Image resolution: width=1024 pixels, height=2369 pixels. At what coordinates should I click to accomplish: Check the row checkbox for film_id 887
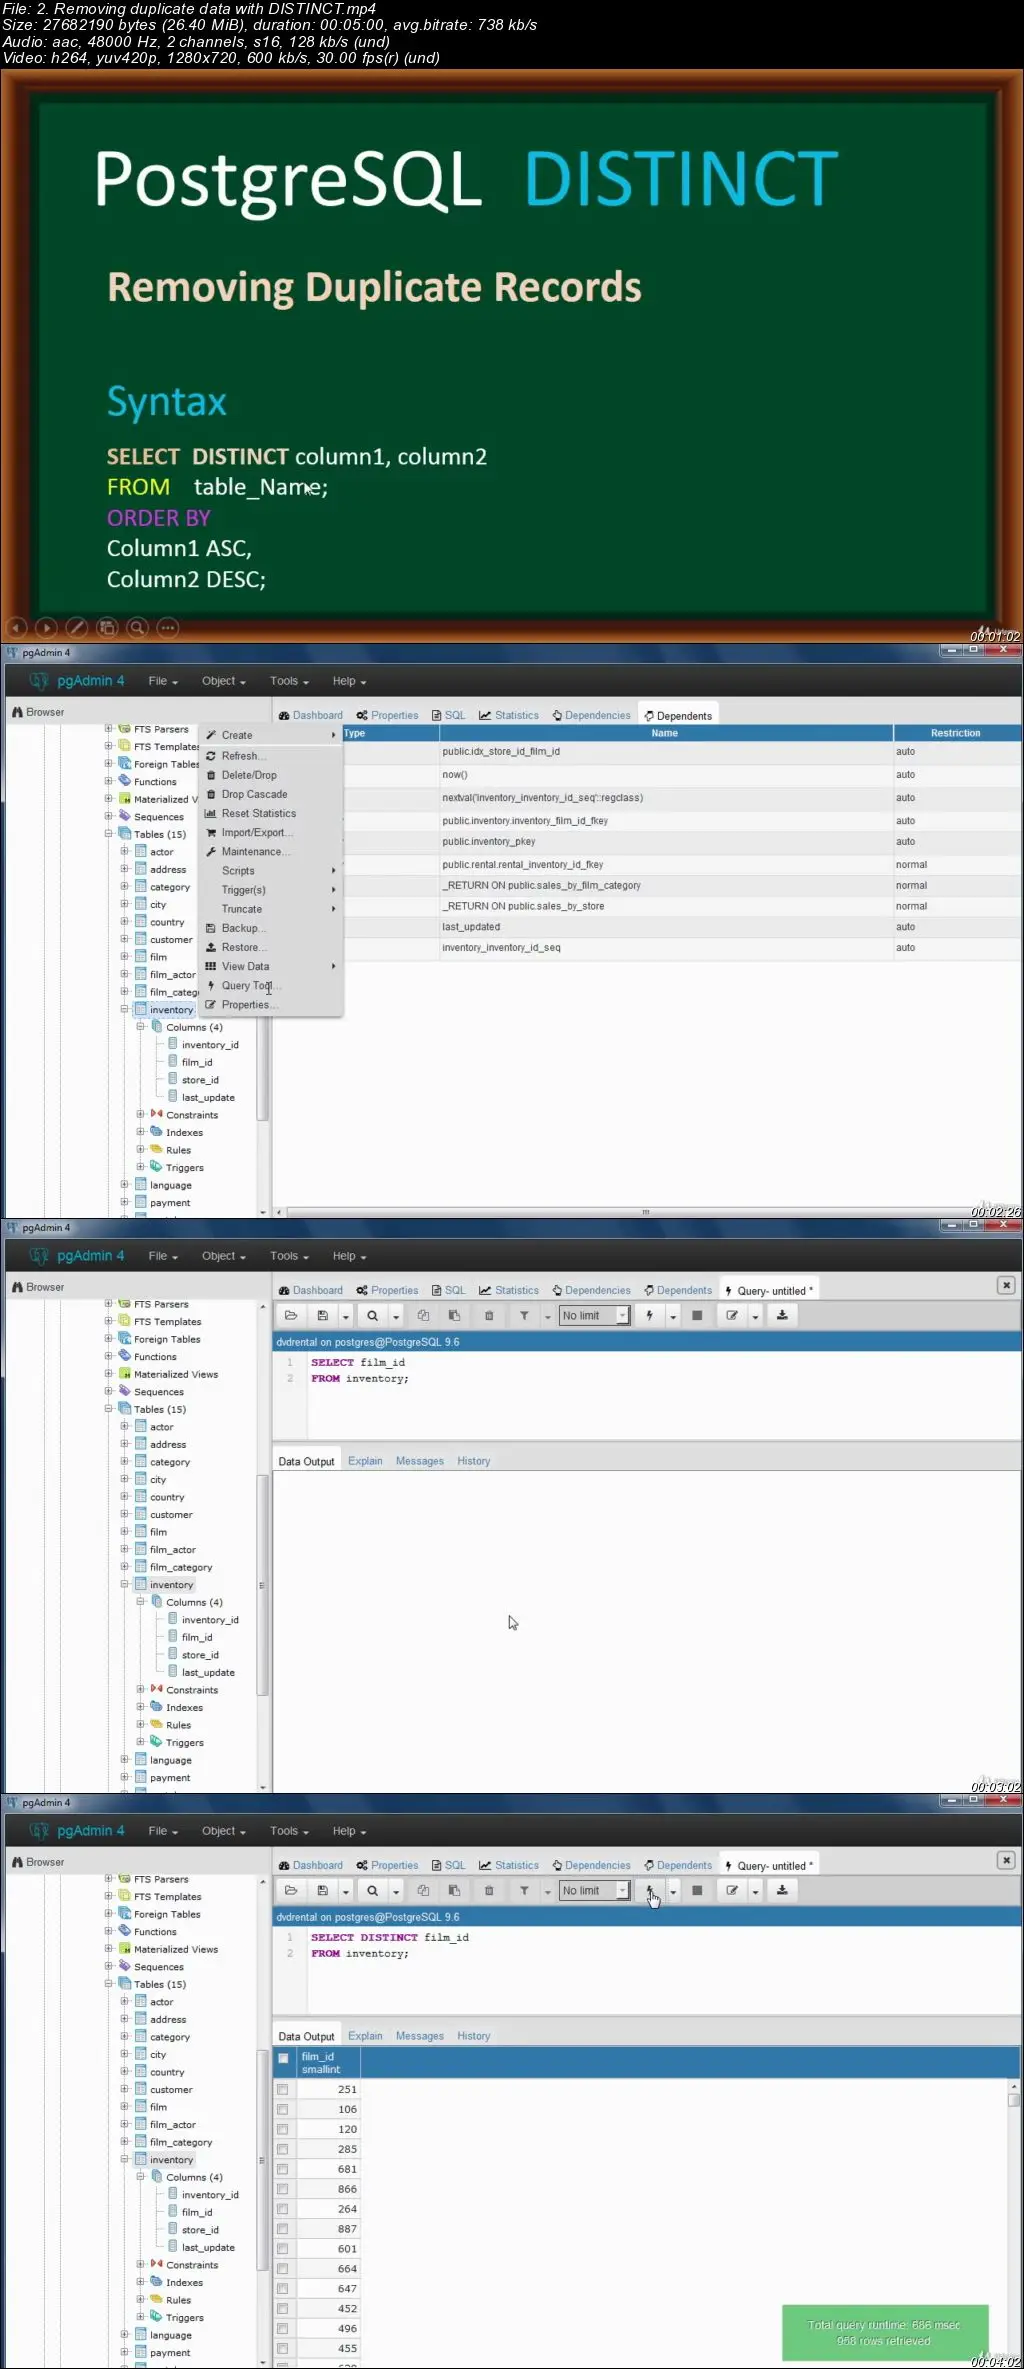click(x=283, y=2229)
